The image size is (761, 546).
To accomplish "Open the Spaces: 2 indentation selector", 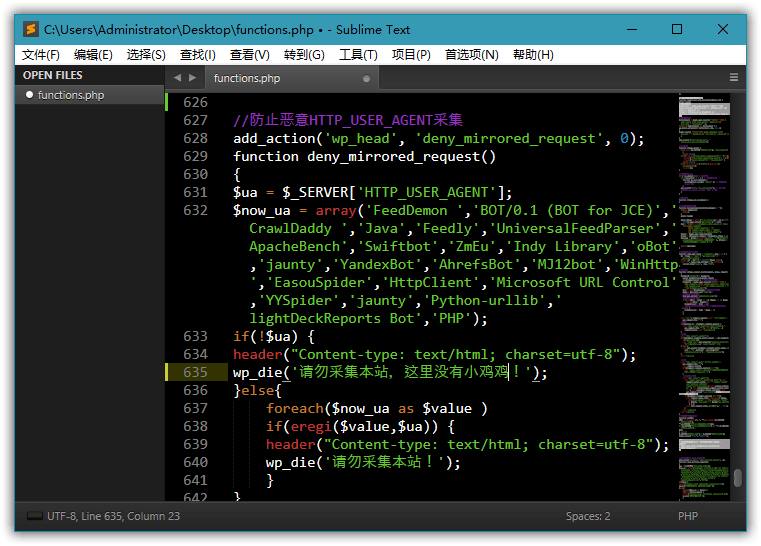I will [588, 516].
